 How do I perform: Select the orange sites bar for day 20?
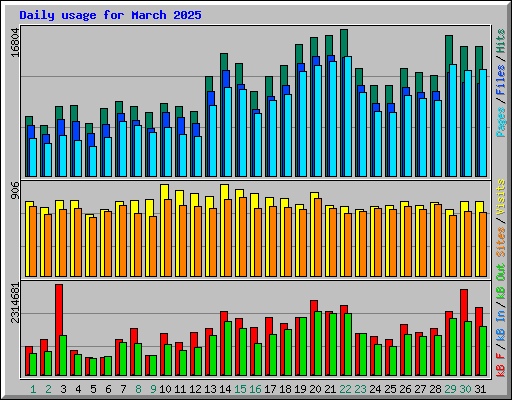[318, 237]
